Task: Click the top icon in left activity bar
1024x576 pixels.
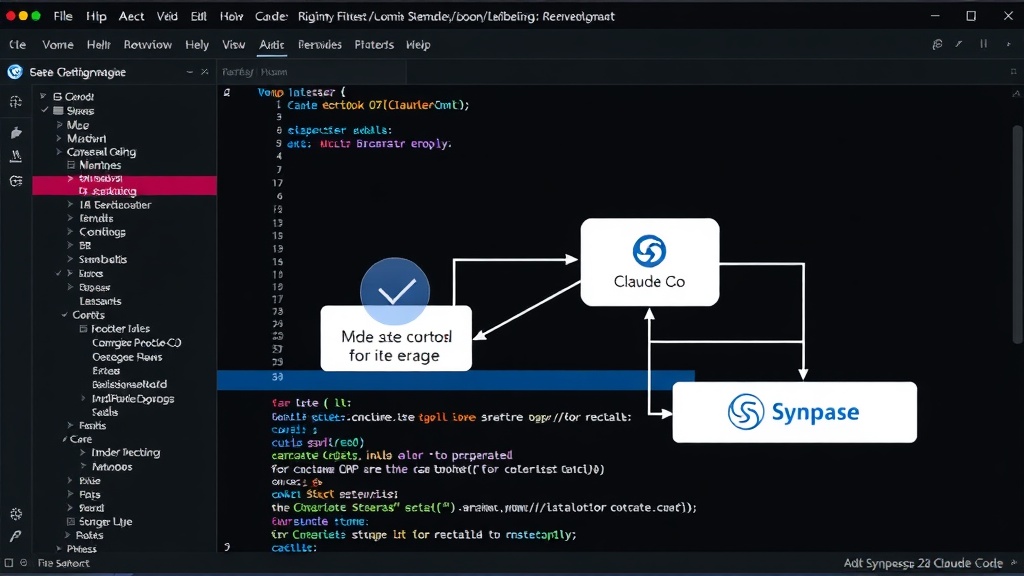Action: (16, 102)
